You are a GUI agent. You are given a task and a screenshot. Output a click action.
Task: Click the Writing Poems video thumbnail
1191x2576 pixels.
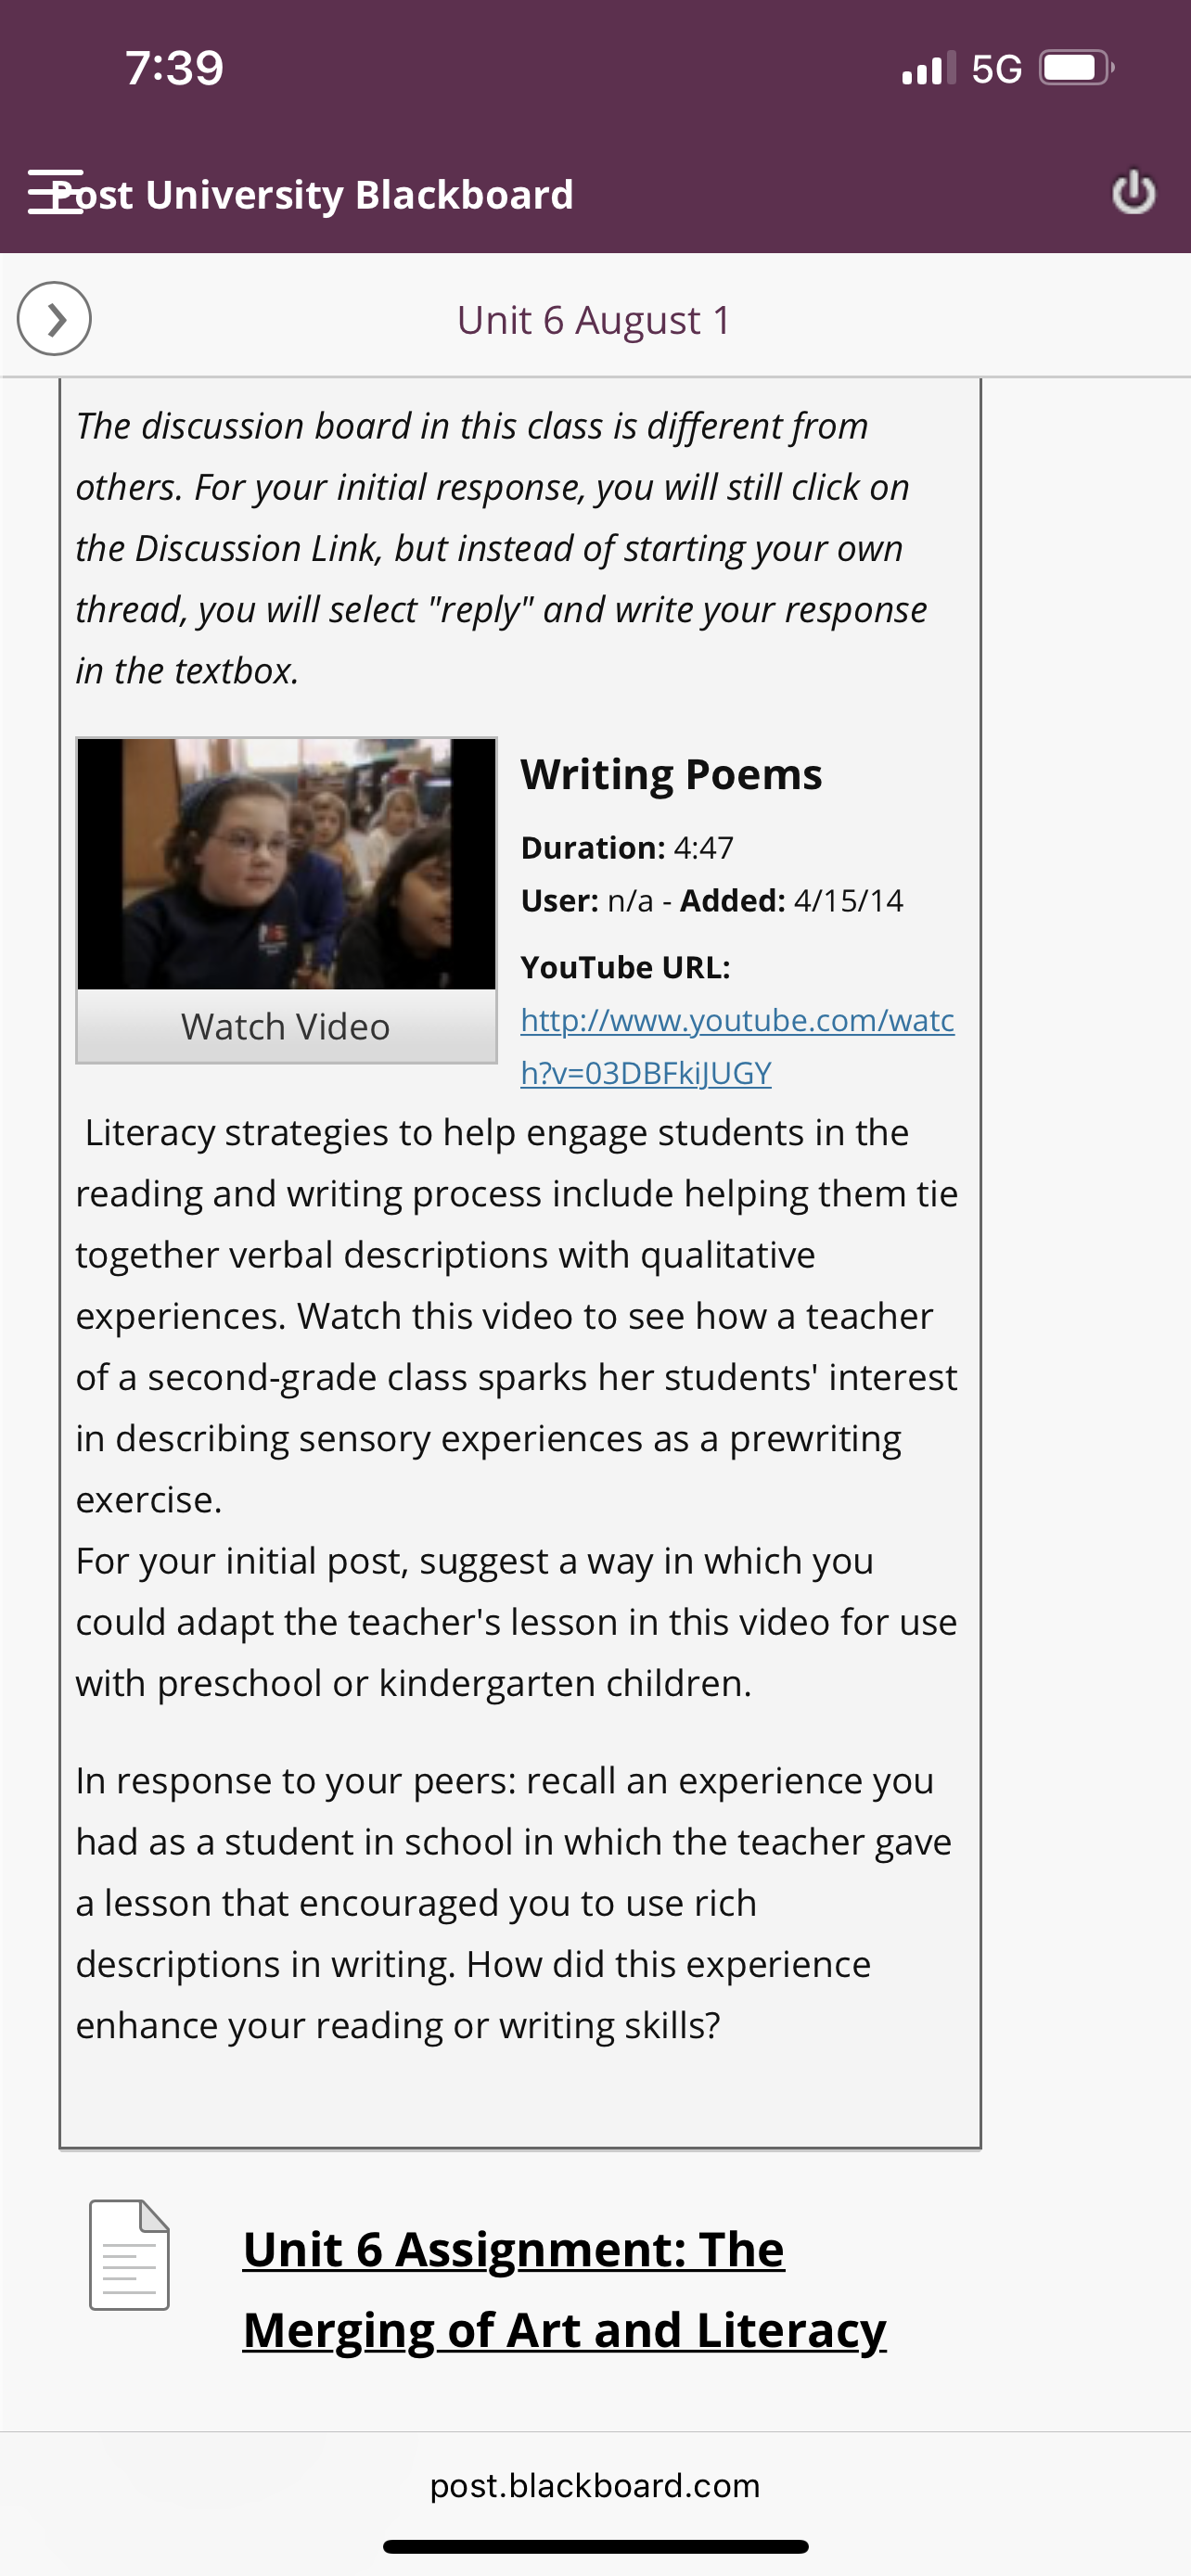pos(286,864)
